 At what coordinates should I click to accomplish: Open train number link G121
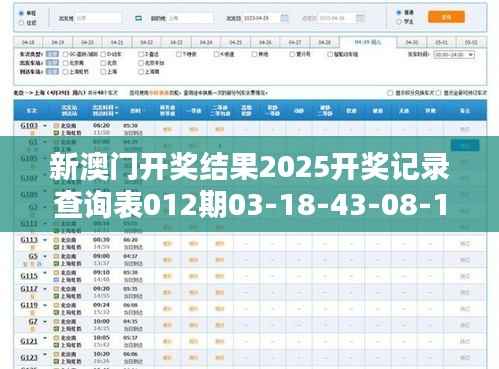click(29, 342)
